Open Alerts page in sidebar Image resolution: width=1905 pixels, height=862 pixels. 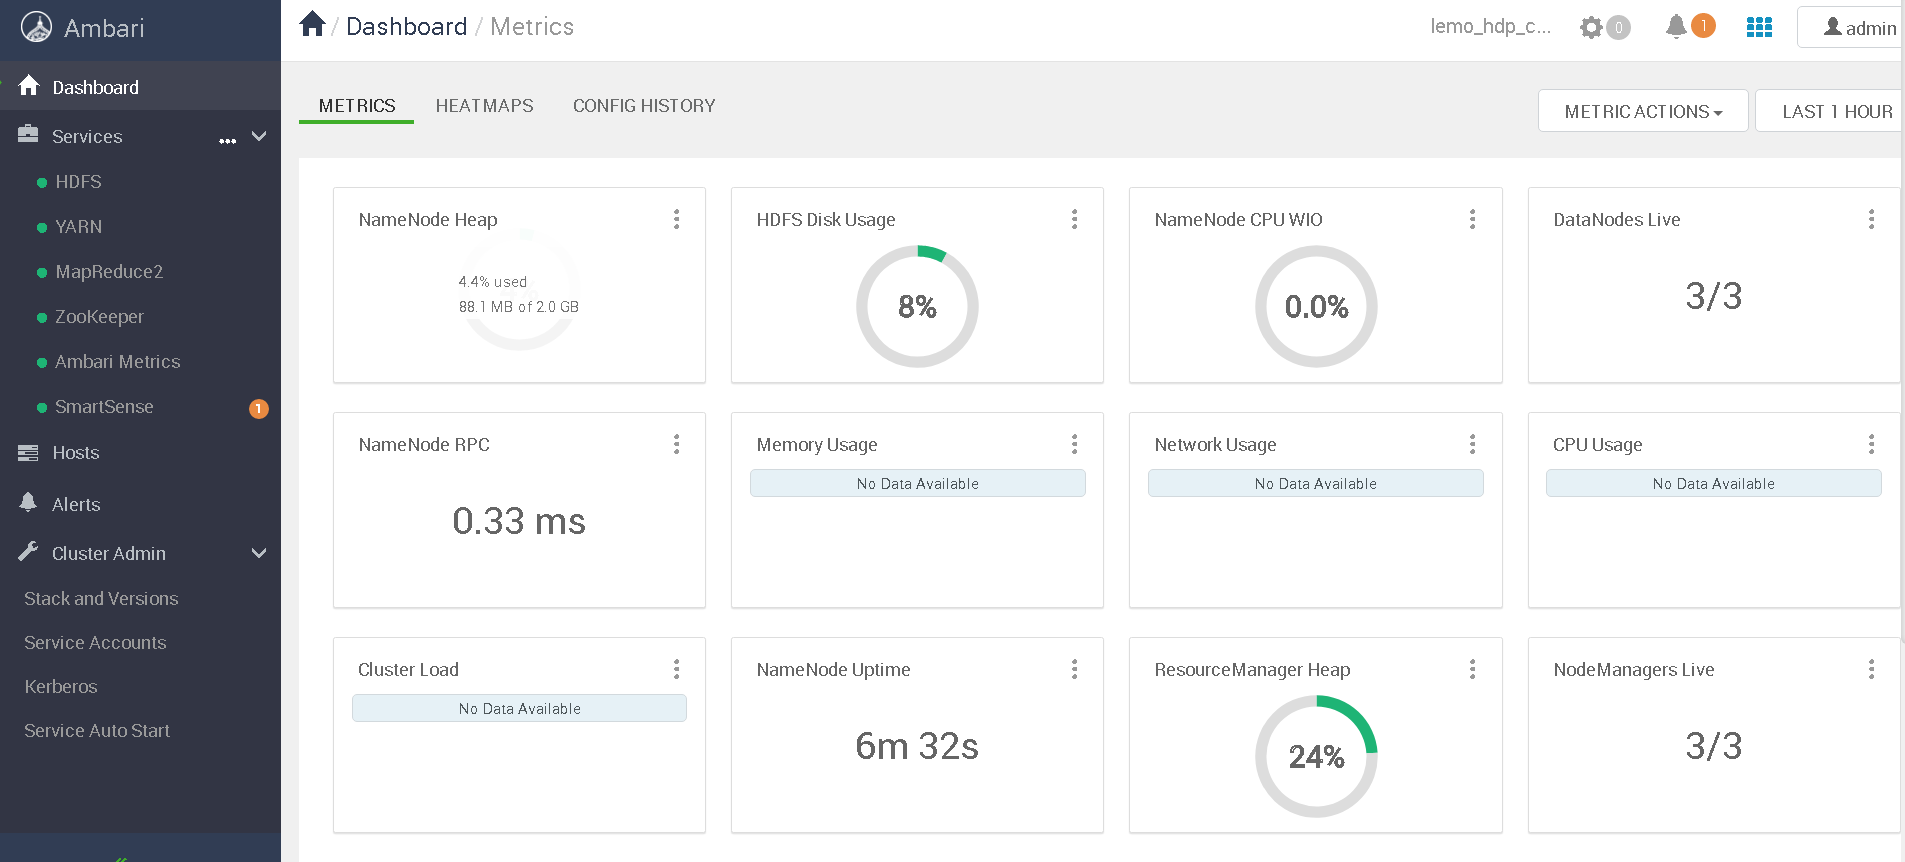click(76, 505)
